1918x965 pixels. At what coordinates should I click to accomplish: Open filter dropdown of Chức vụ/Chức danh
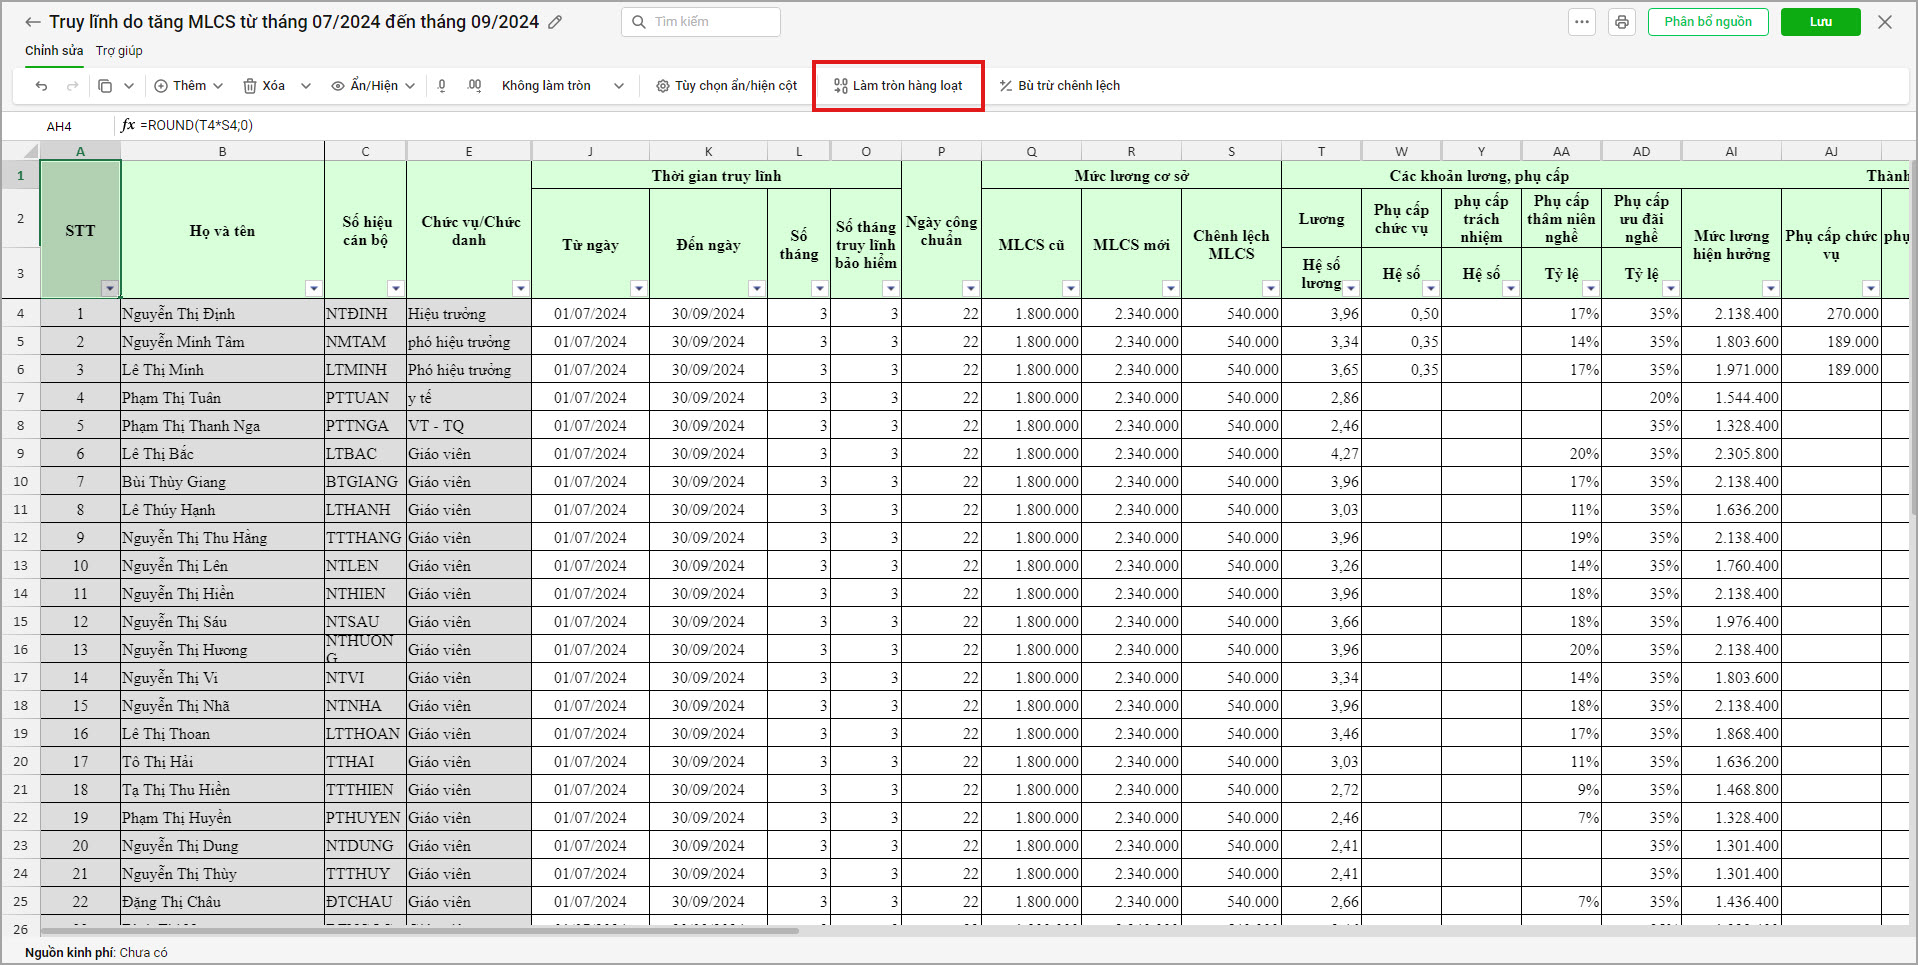(x=520, y=289)
